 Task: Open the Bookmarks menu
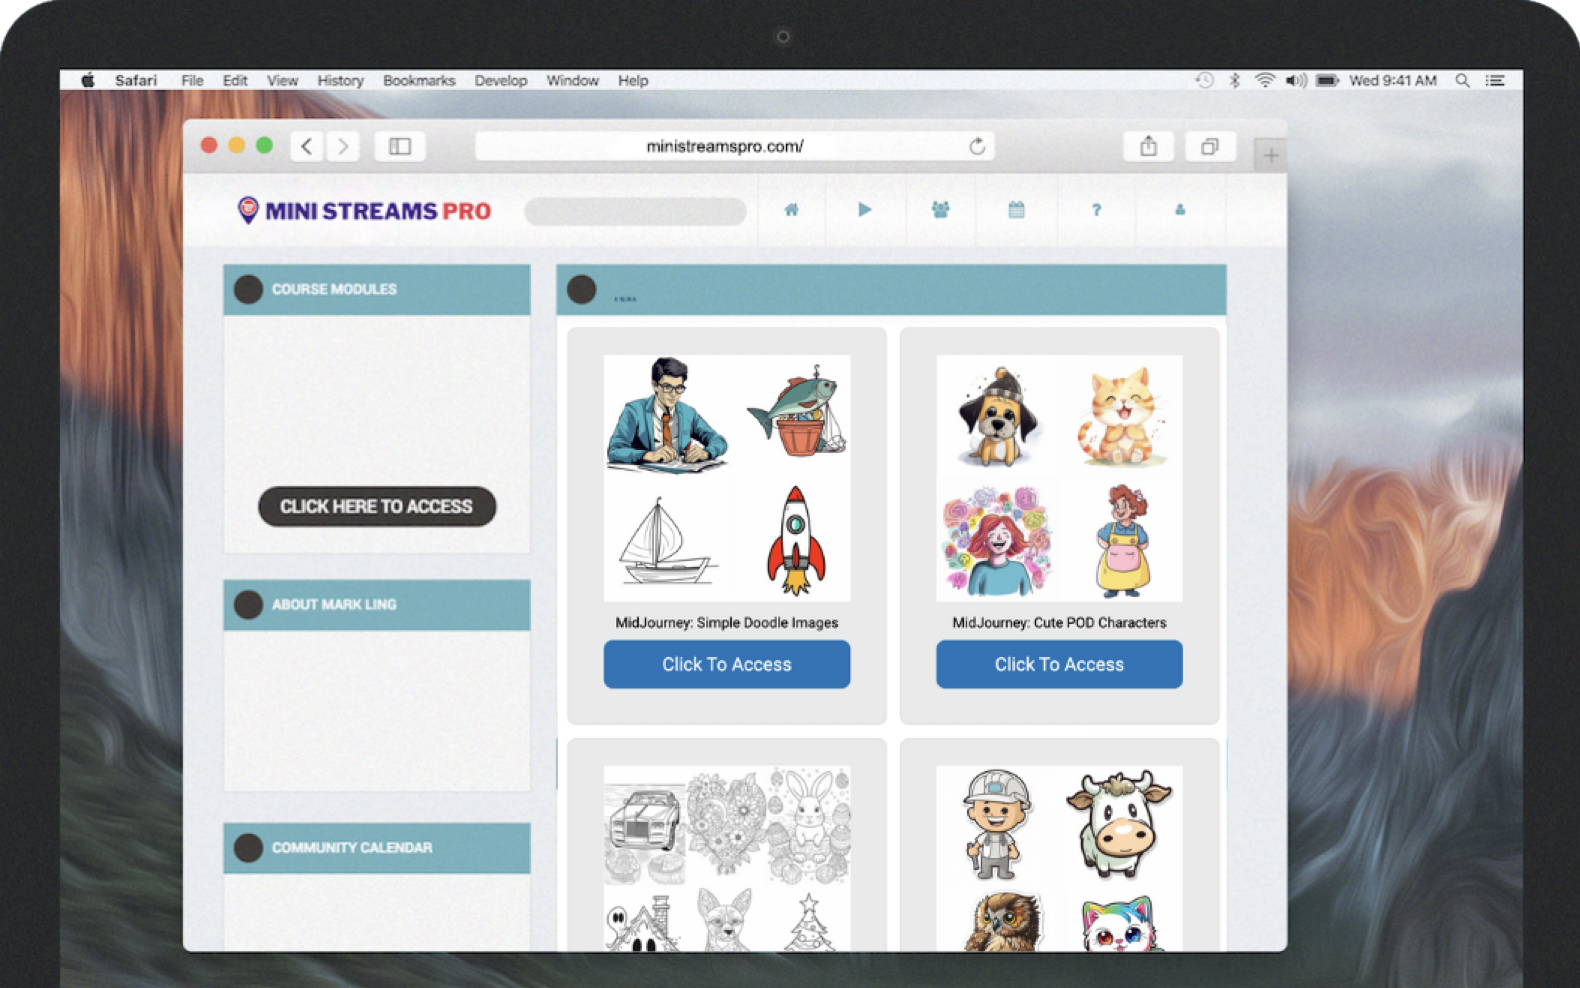[419, 80]
